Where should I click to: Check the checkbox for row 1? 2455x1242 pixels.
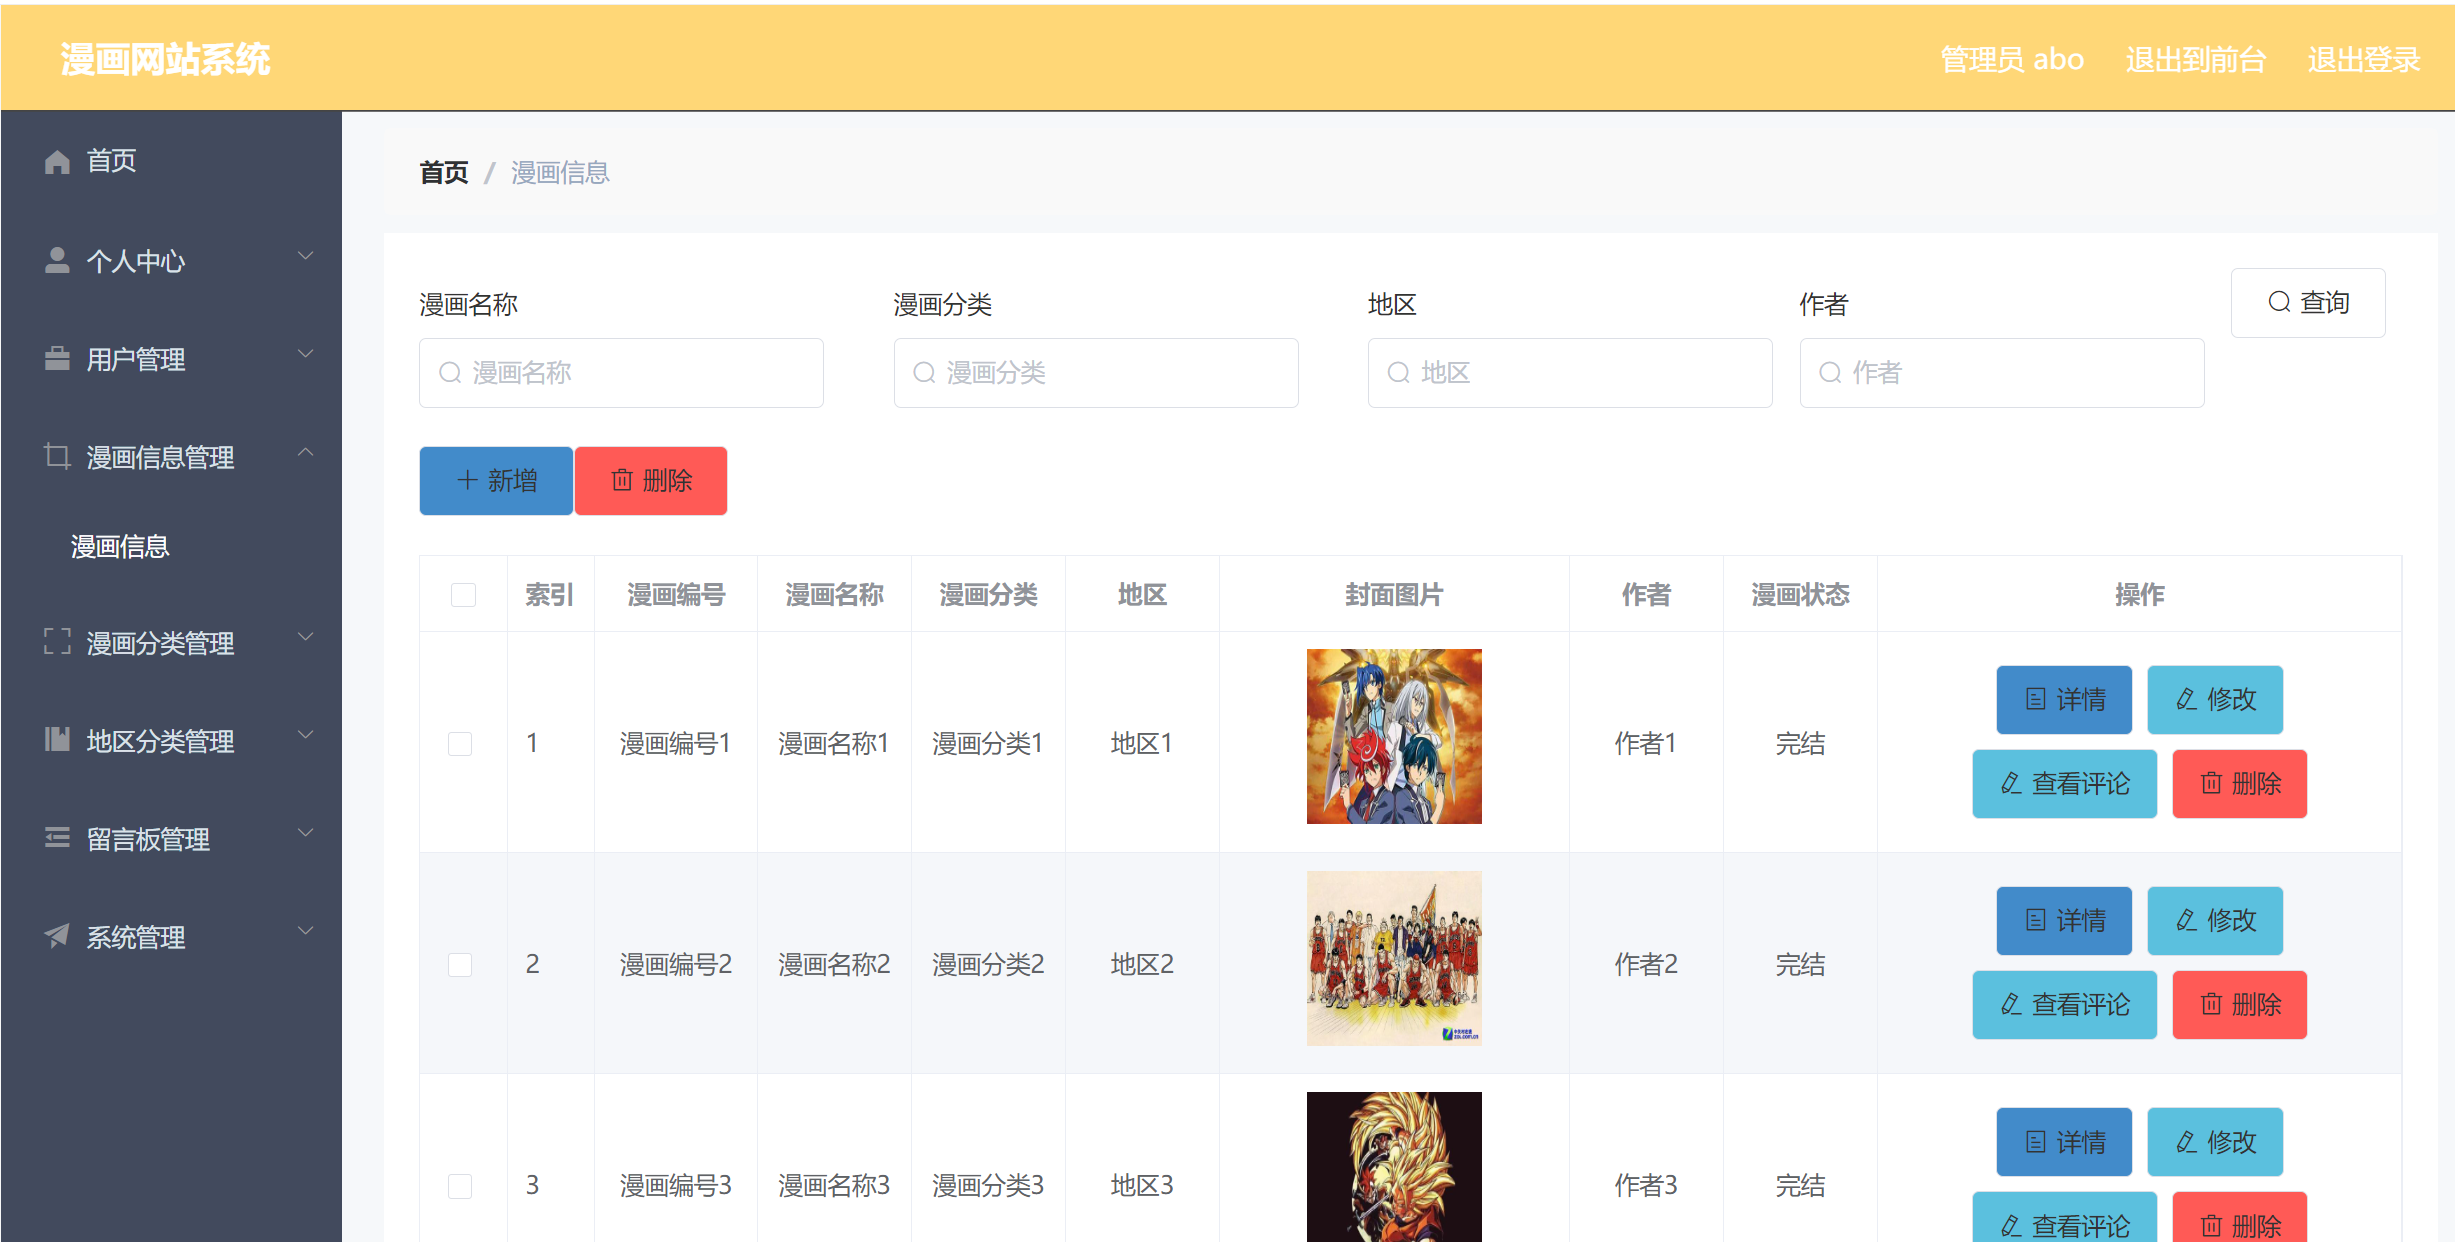(x=460, y=743)
